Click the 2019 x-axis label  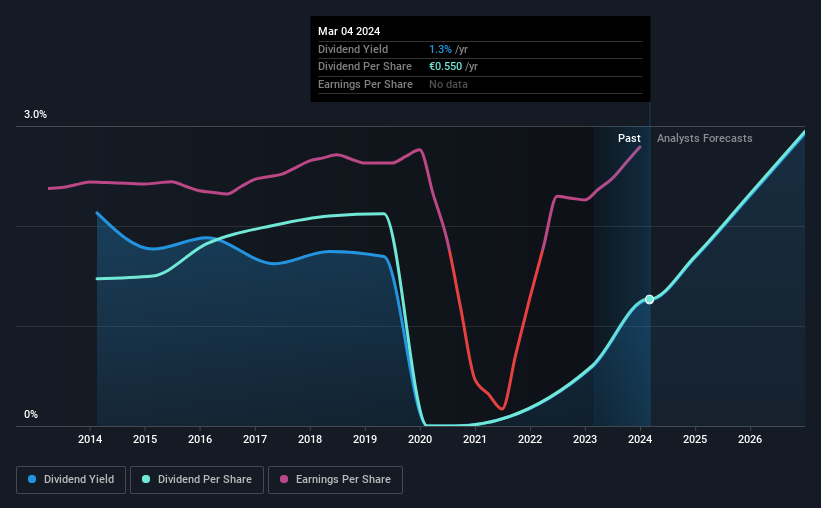coord(365,439)
